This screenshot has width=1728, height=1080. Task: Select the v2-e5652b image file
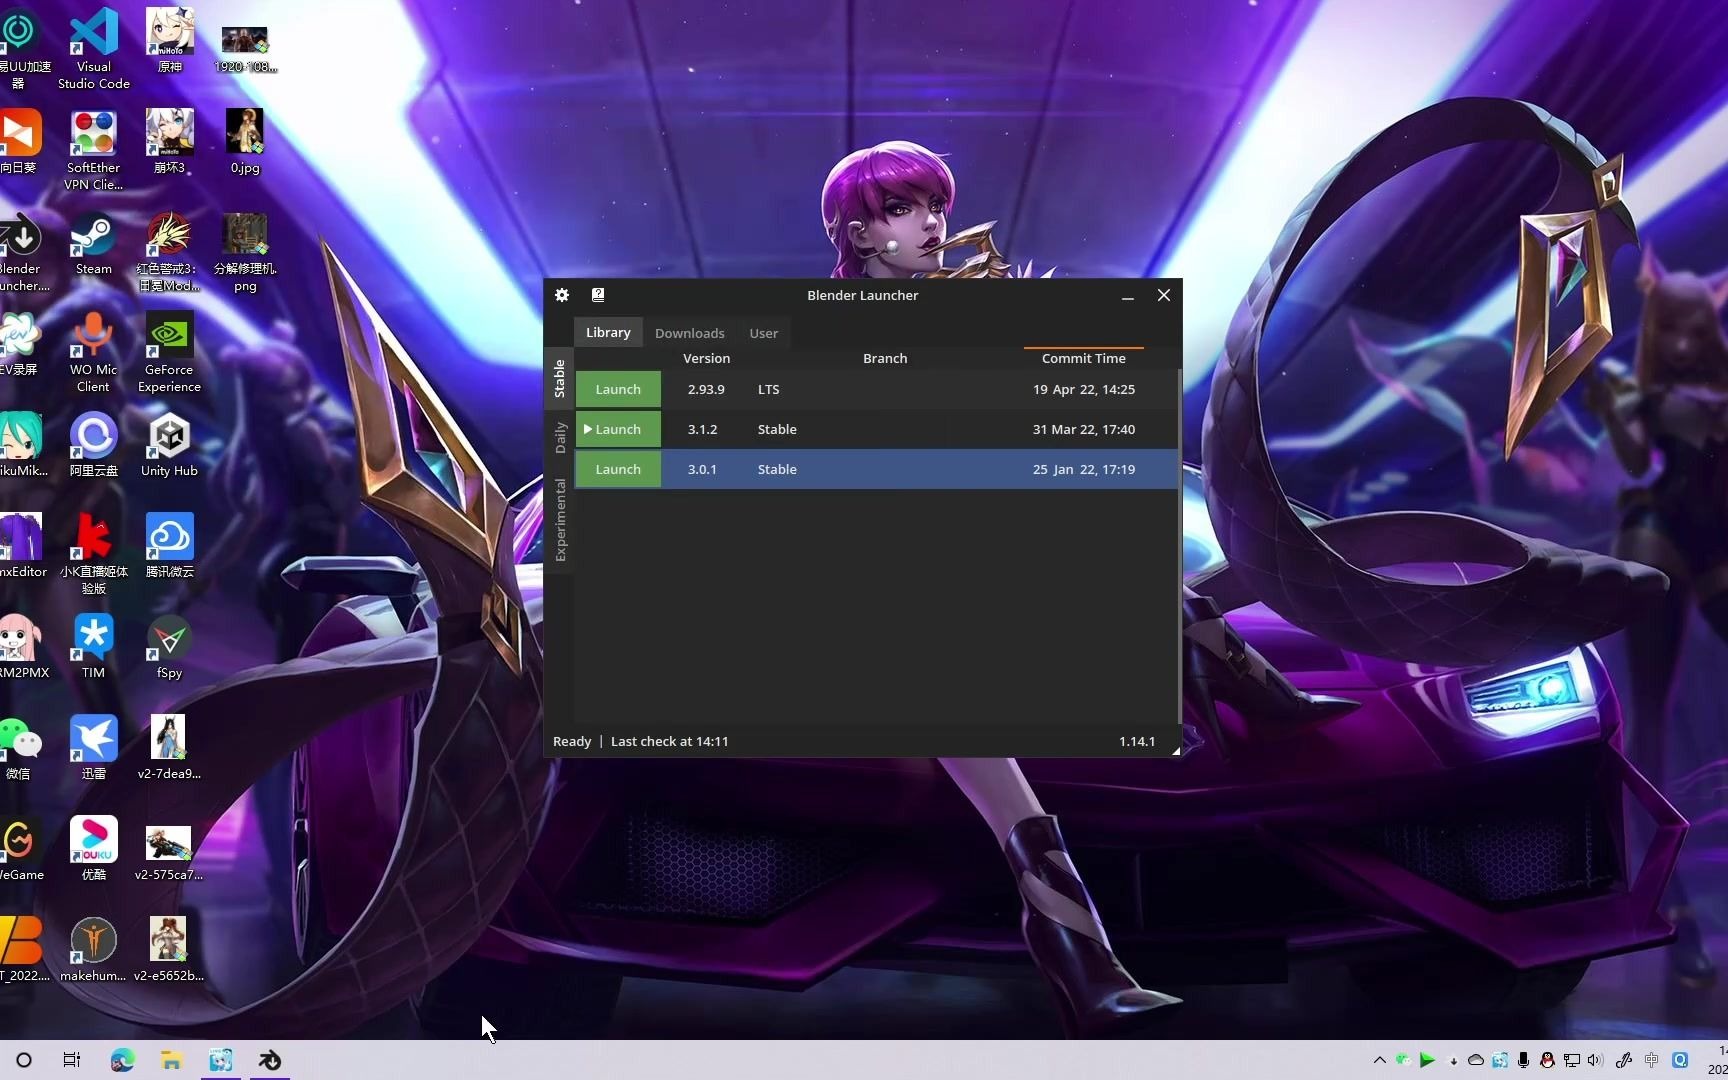[x=169, y=950]
